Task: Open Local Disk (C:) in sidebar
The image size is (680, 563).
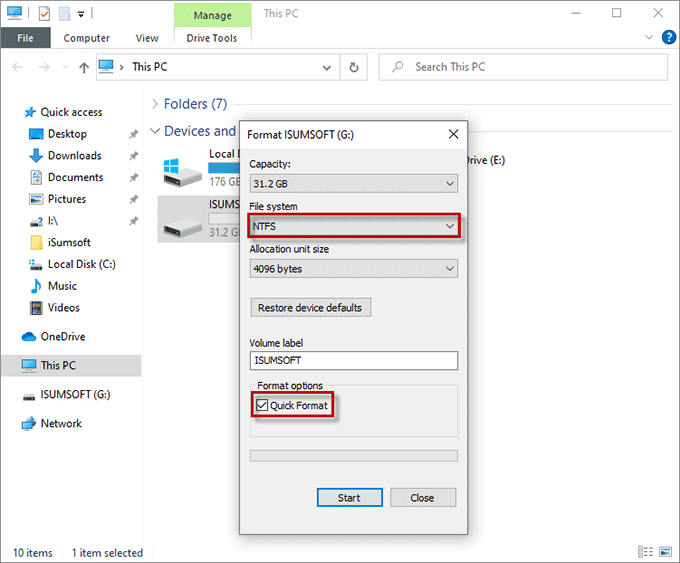Action: pyautogui.click(x=72, y=264)
